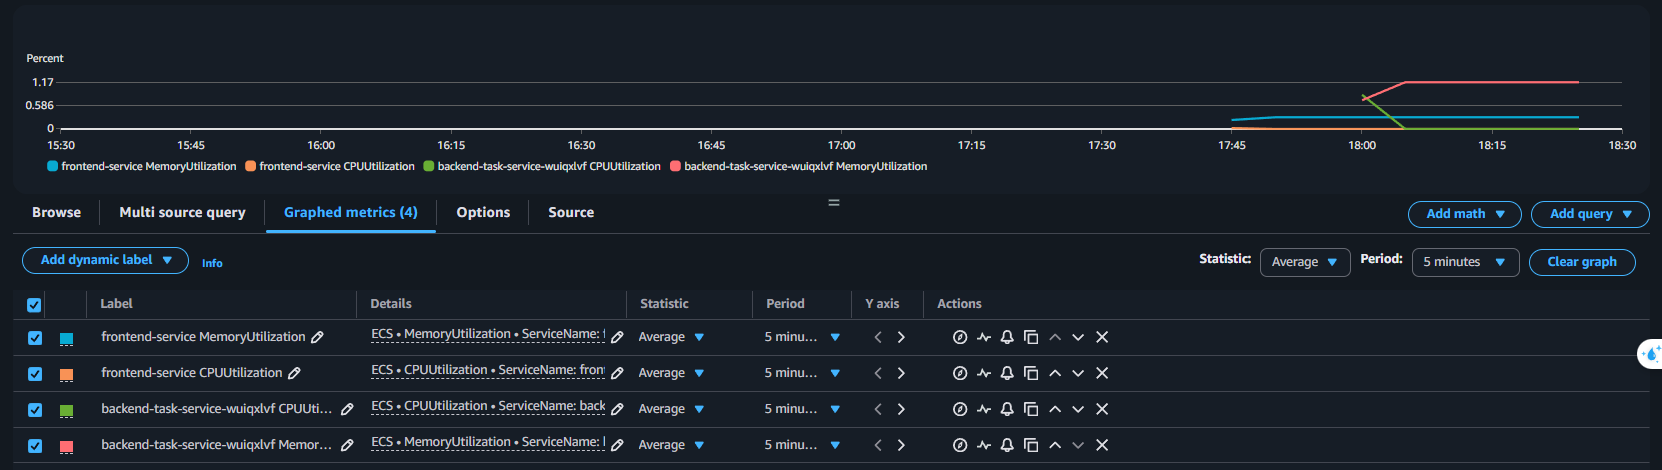Screen dimensions: 1662x470
Task: Open the Statistic Average dropdown above table
Action: click(1305, 262)
